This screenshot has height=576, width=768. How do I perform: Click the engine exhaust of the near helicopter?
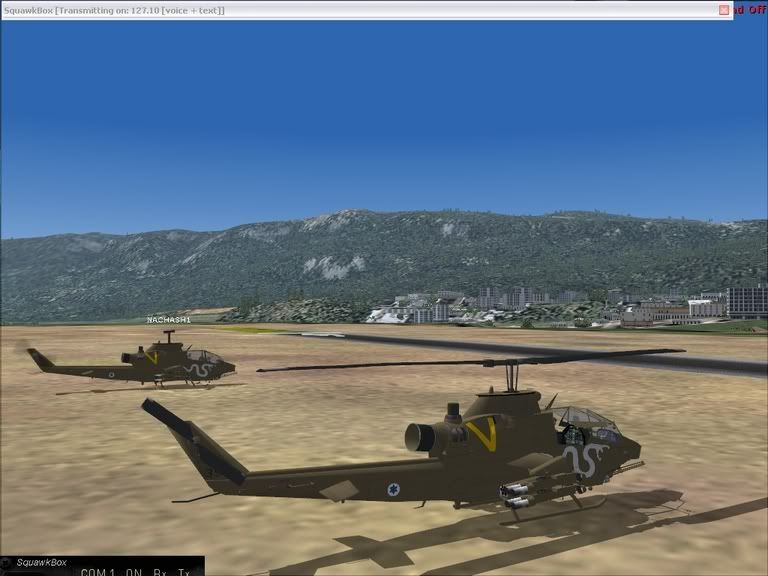[x=418, y=437]
